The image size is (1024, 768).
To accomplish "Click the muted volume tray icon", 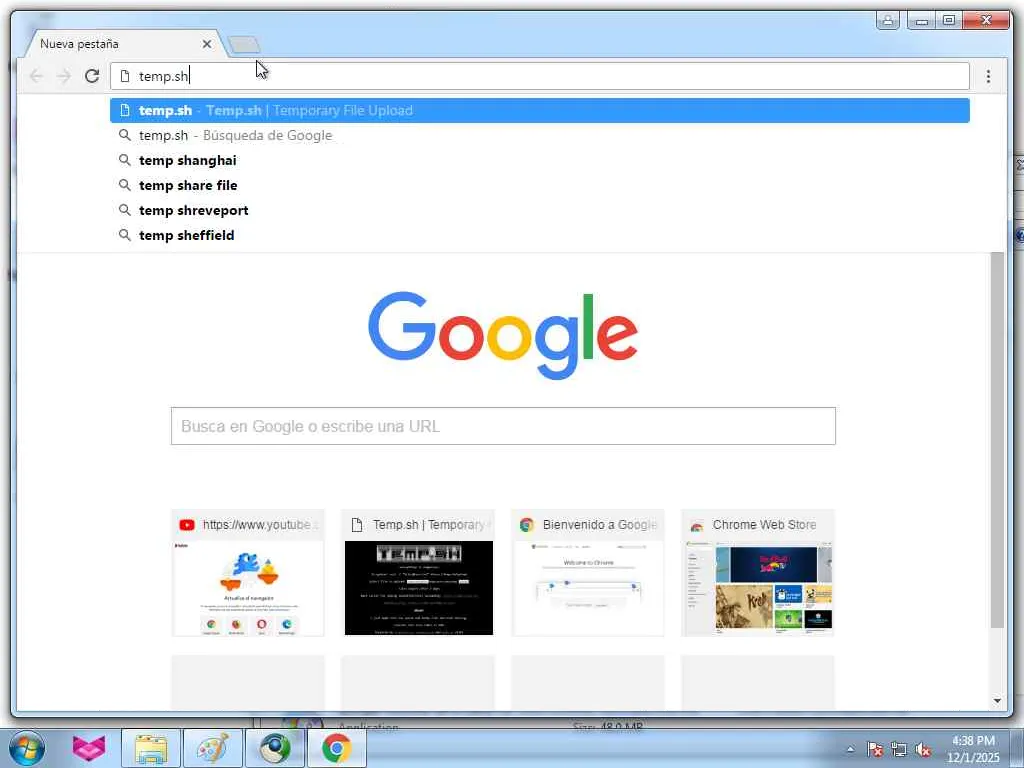I will (923, 749).
